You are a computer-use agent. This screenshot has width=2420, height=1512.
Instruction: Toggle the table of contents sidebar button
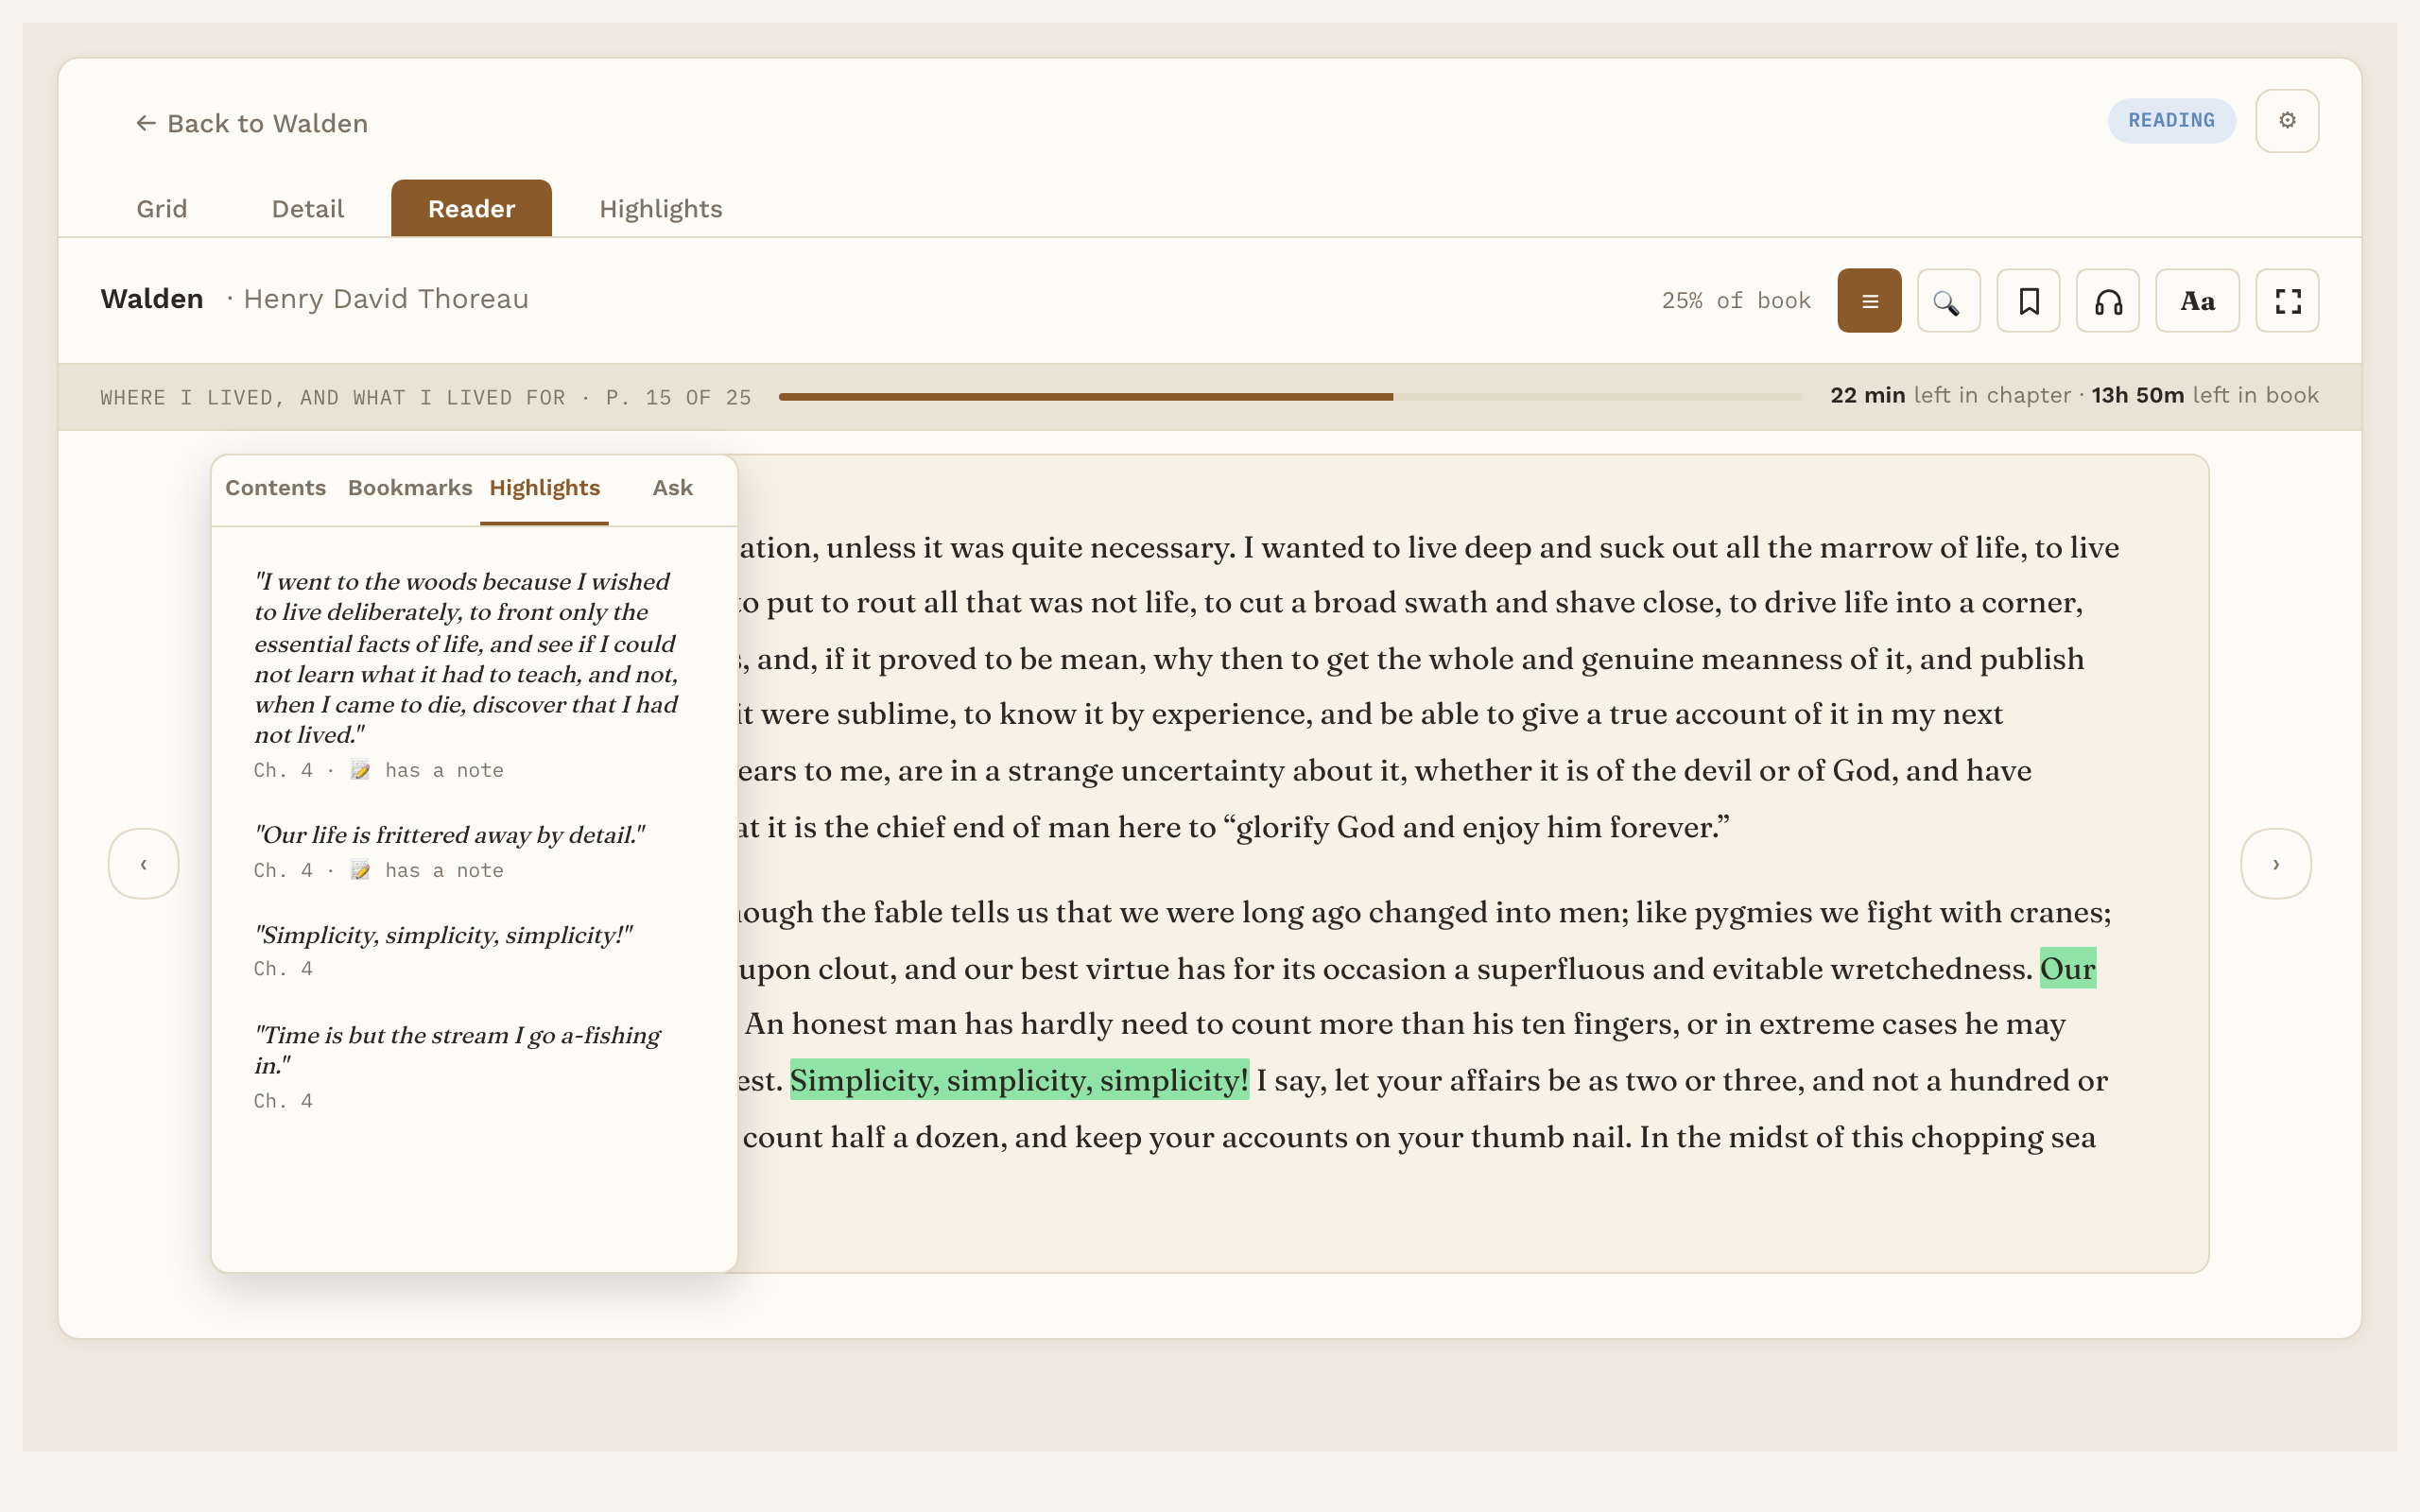point(1869,301)
